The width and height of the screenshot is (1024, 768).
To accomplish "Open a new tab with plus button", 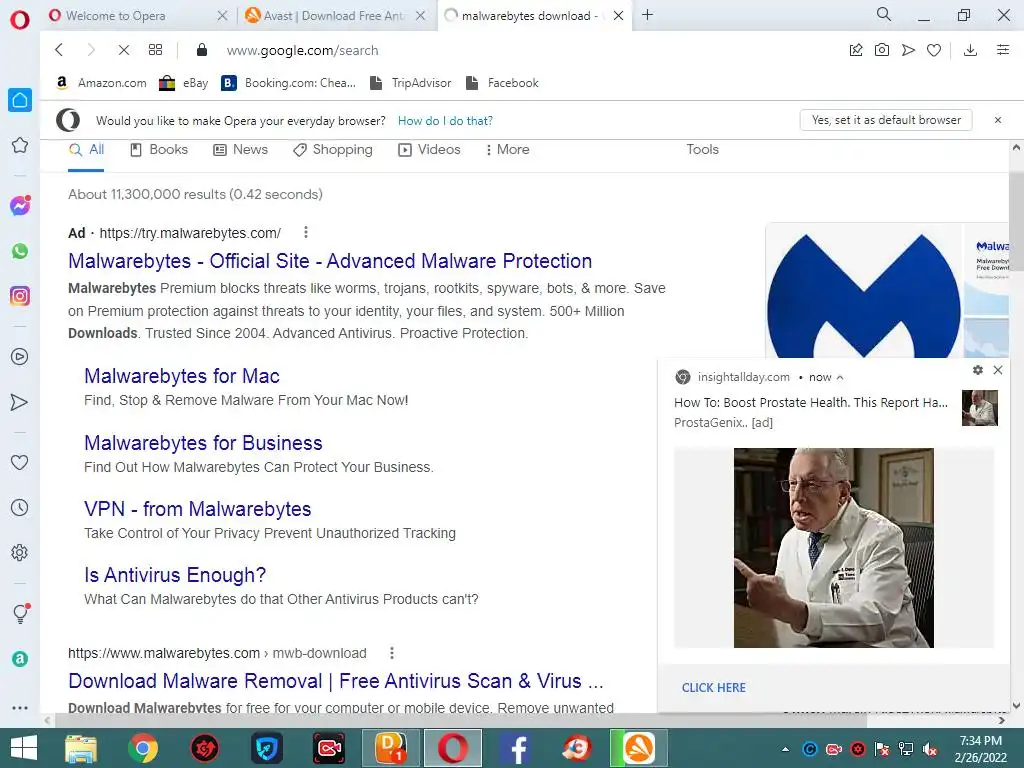I will [x=647, y=15].
